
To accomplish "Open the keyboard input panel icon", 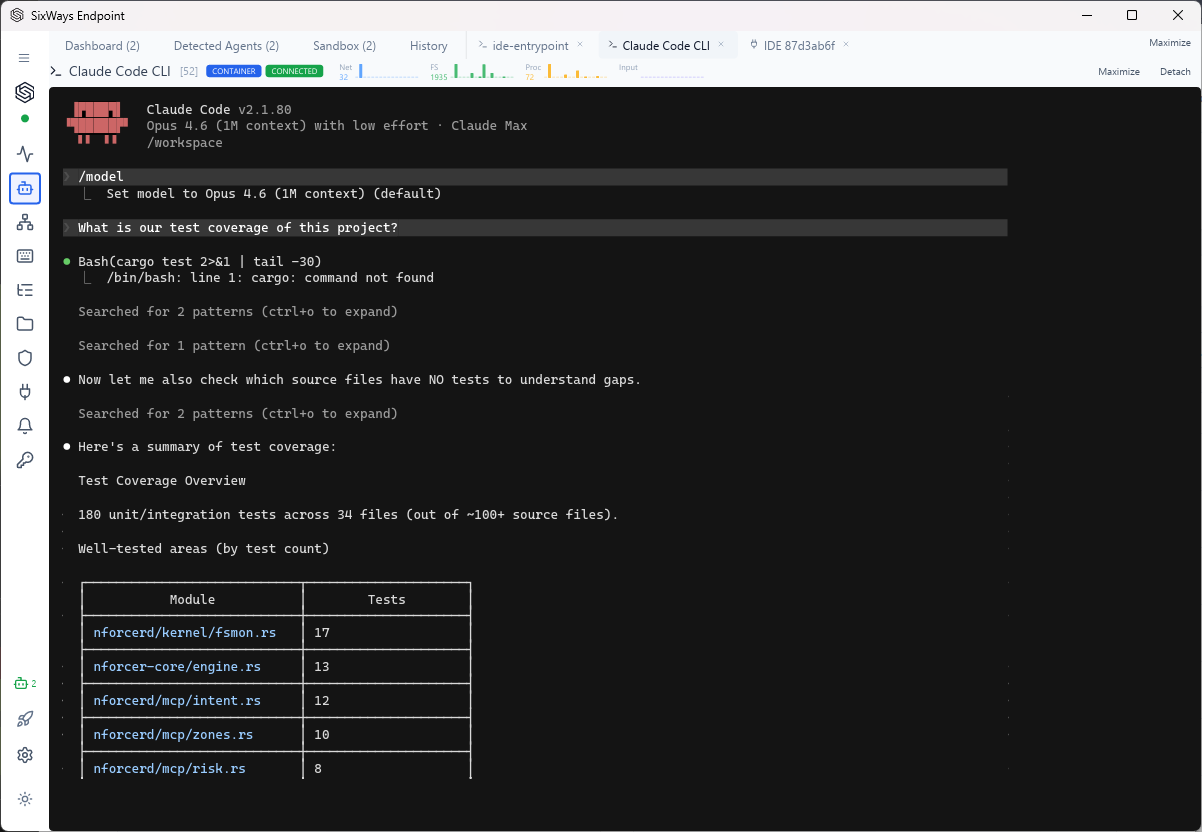I will (x=25, y=256).
